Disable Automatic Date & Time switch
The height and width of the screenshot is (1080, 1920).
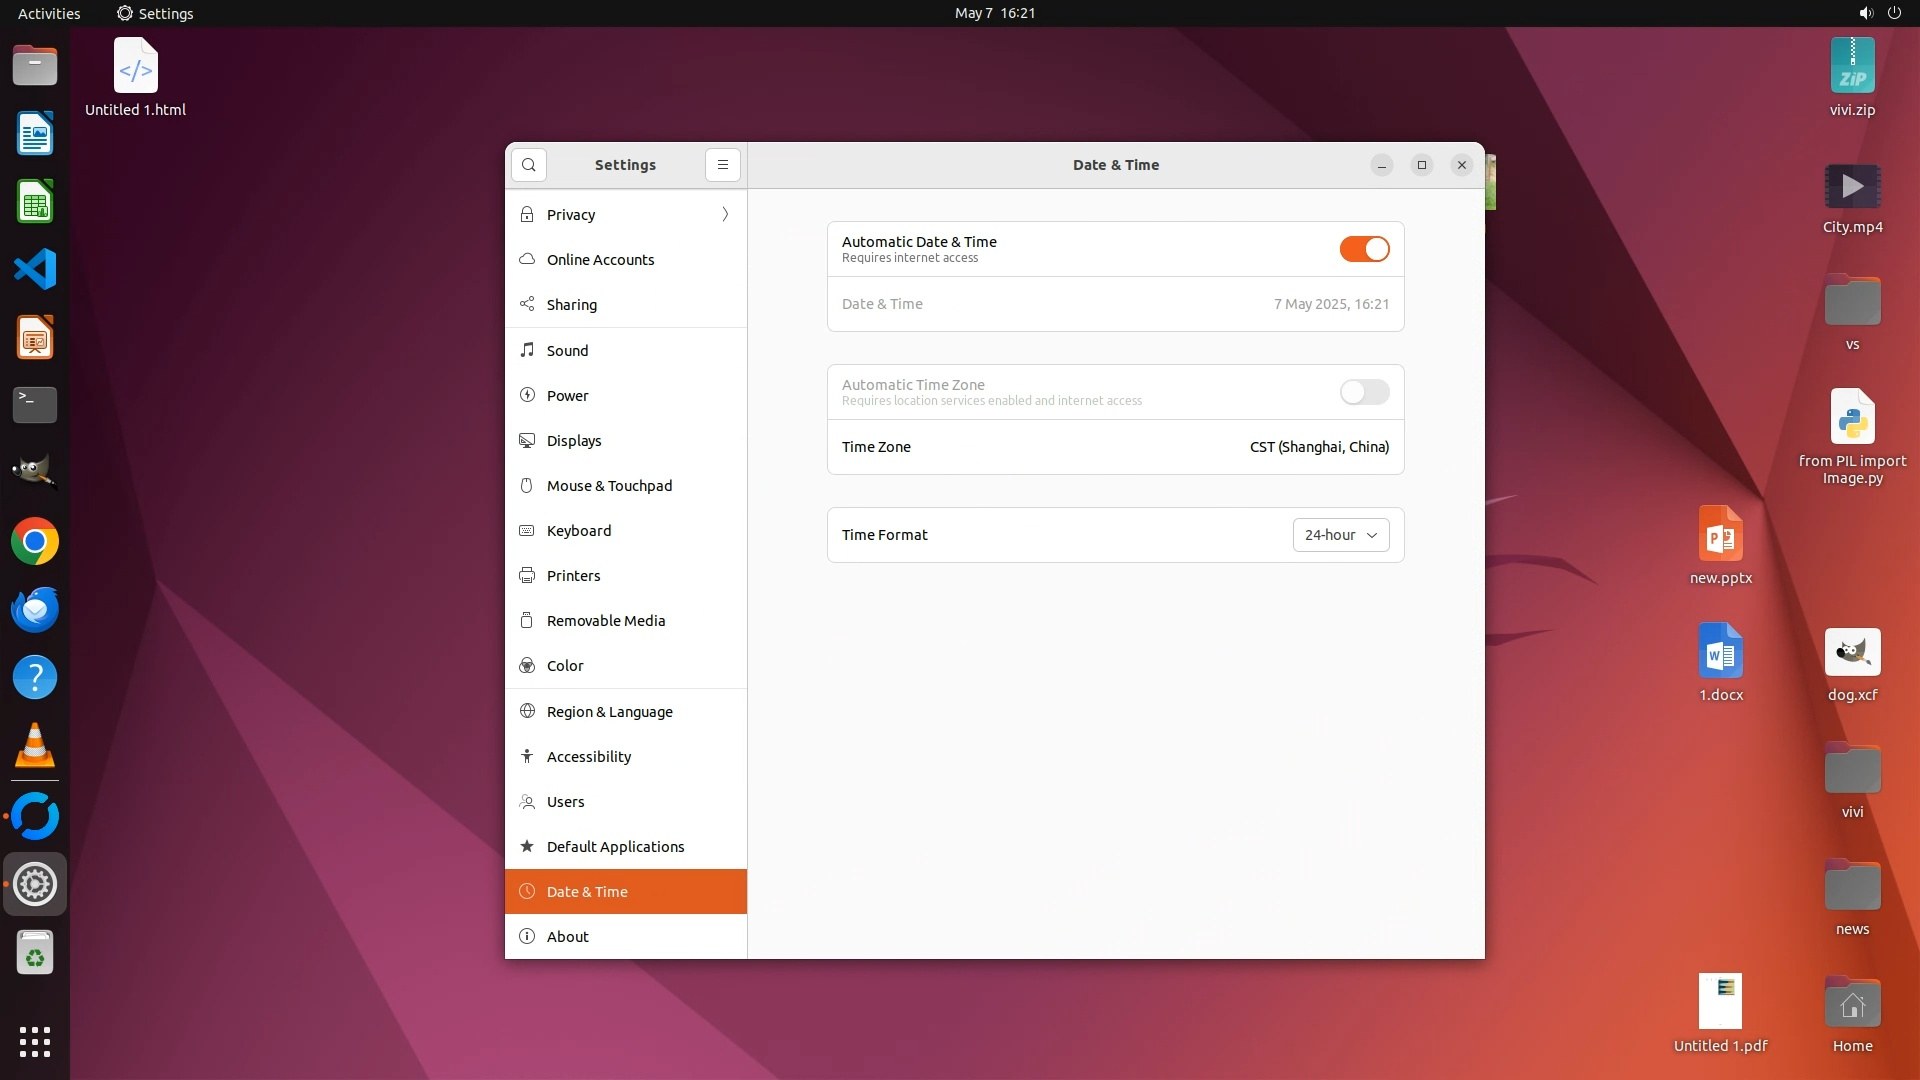[x=1364, y=249]
